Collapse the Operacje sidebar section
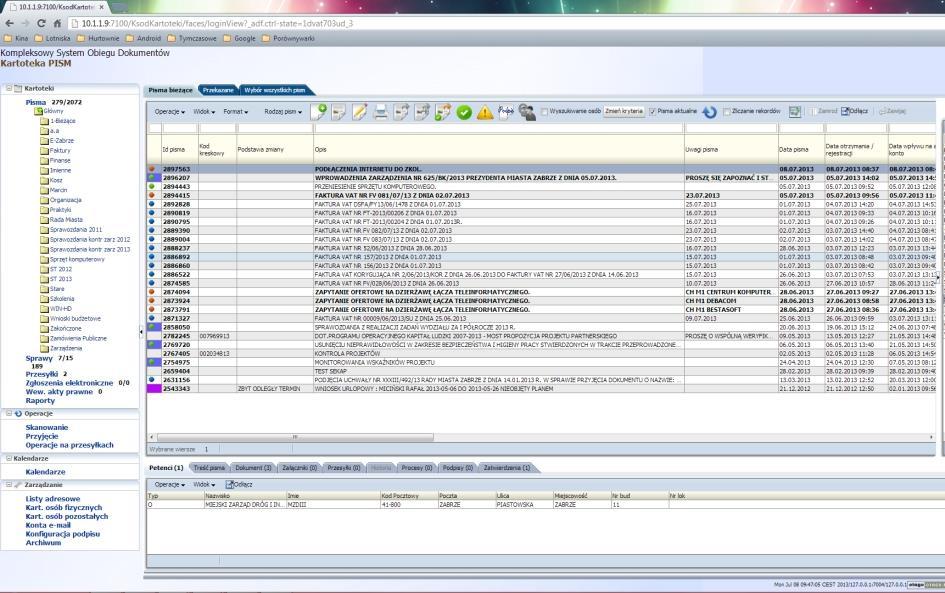Viewport: 945px width, 593px height. [x=9, y=413]
